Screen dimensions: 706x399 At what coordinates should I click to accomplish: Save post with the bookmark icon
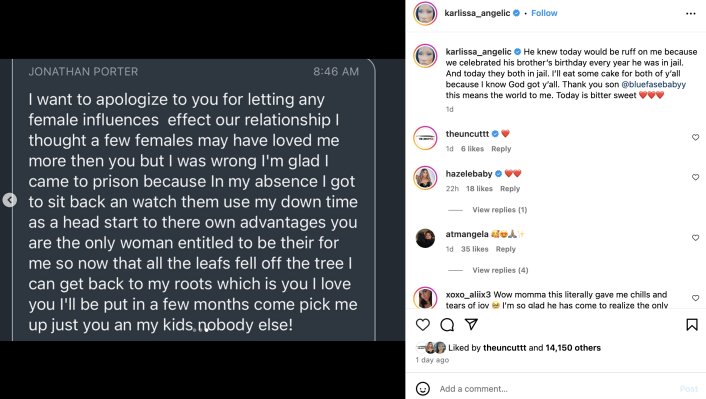692,325
